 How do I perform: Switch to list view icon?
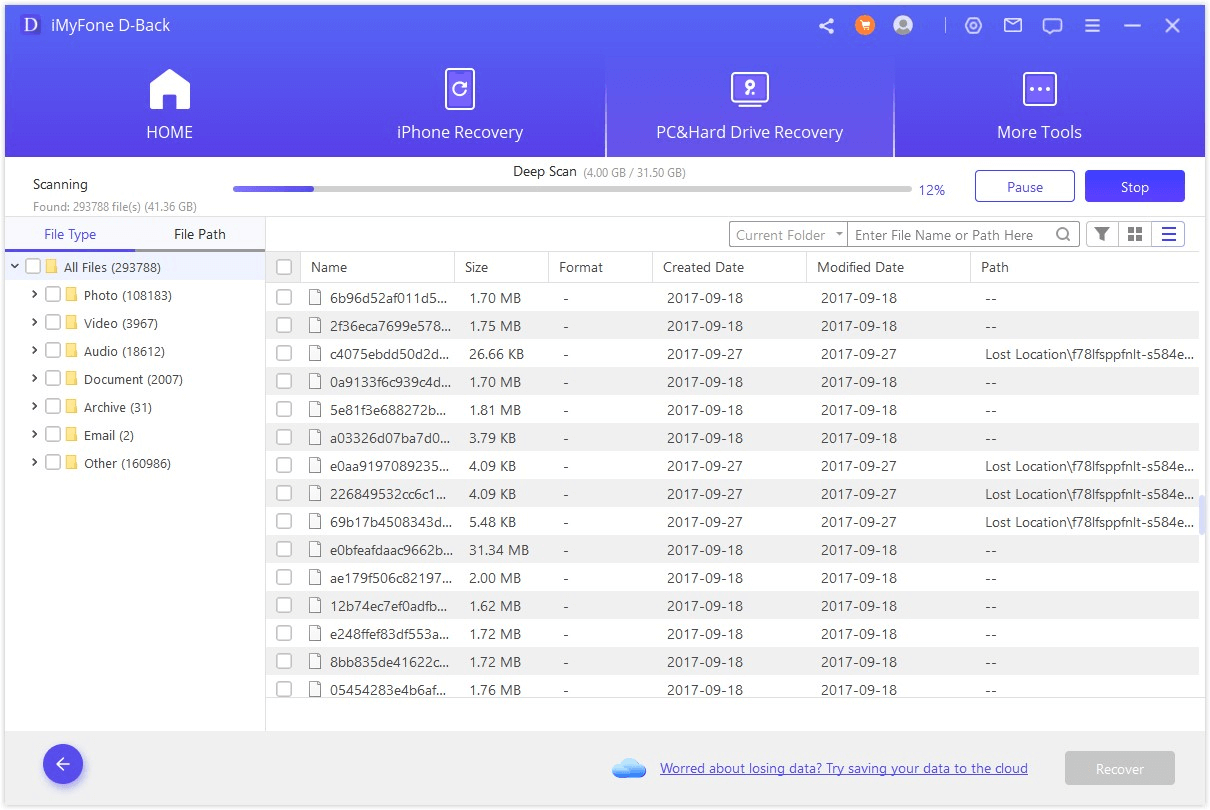point(1168,234)
